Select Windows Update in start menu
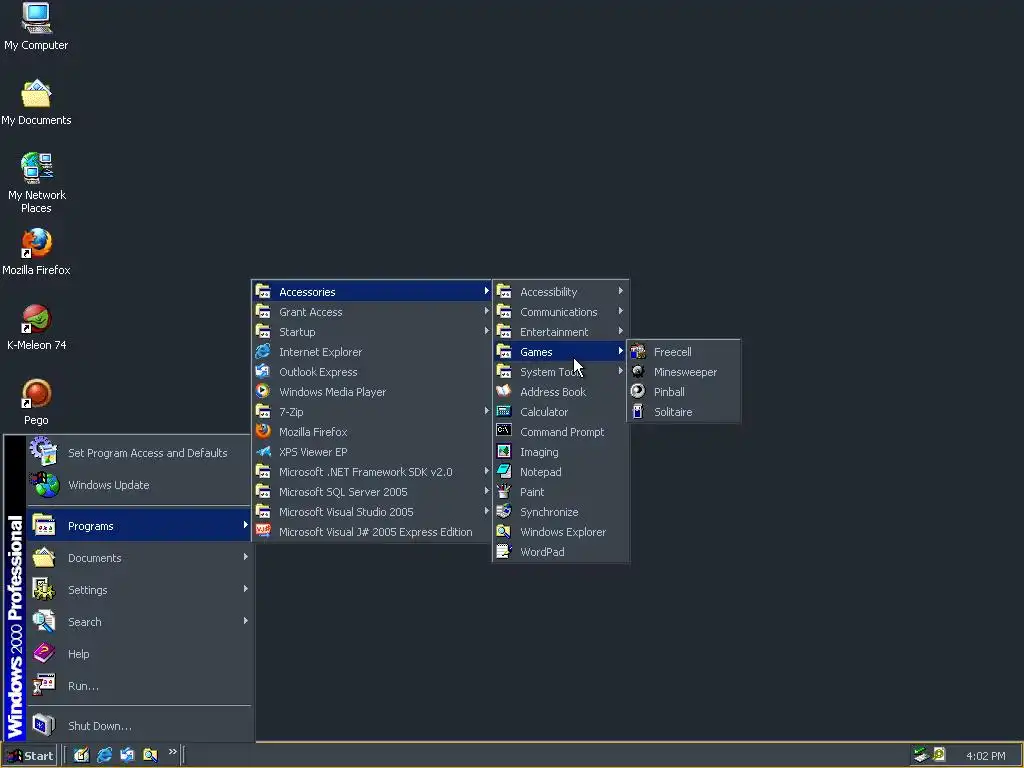Viewport: 1024px width, 768px height. (139, 485)
